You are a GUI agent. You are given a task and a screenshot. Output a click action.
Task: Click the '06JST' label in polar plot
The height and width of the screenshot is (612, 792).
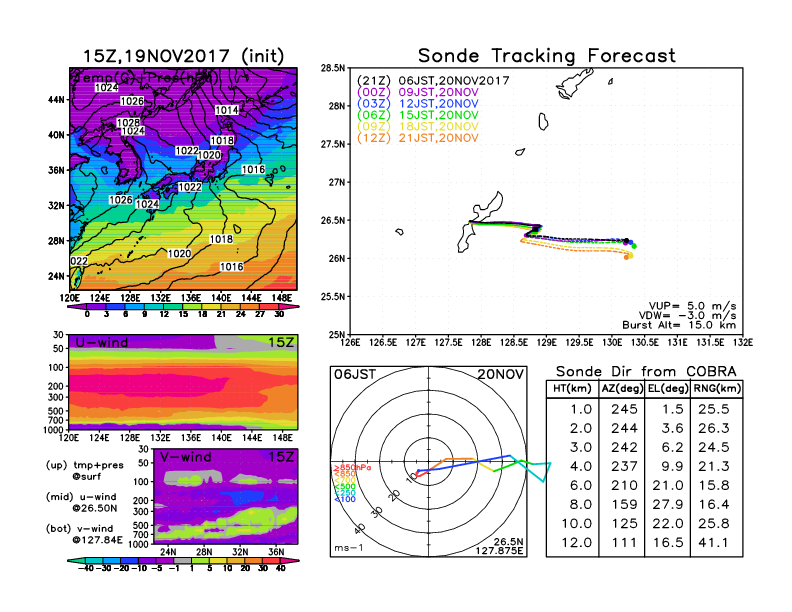(x=355, y=375)
